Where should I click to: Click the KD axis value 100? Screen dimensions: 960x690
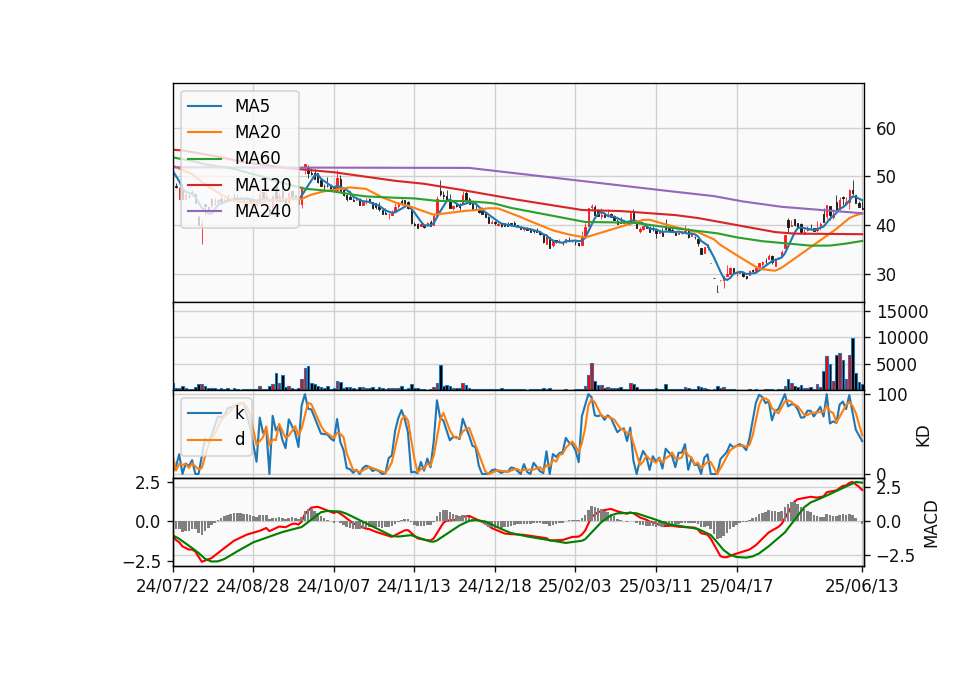(x=892, y=395)
